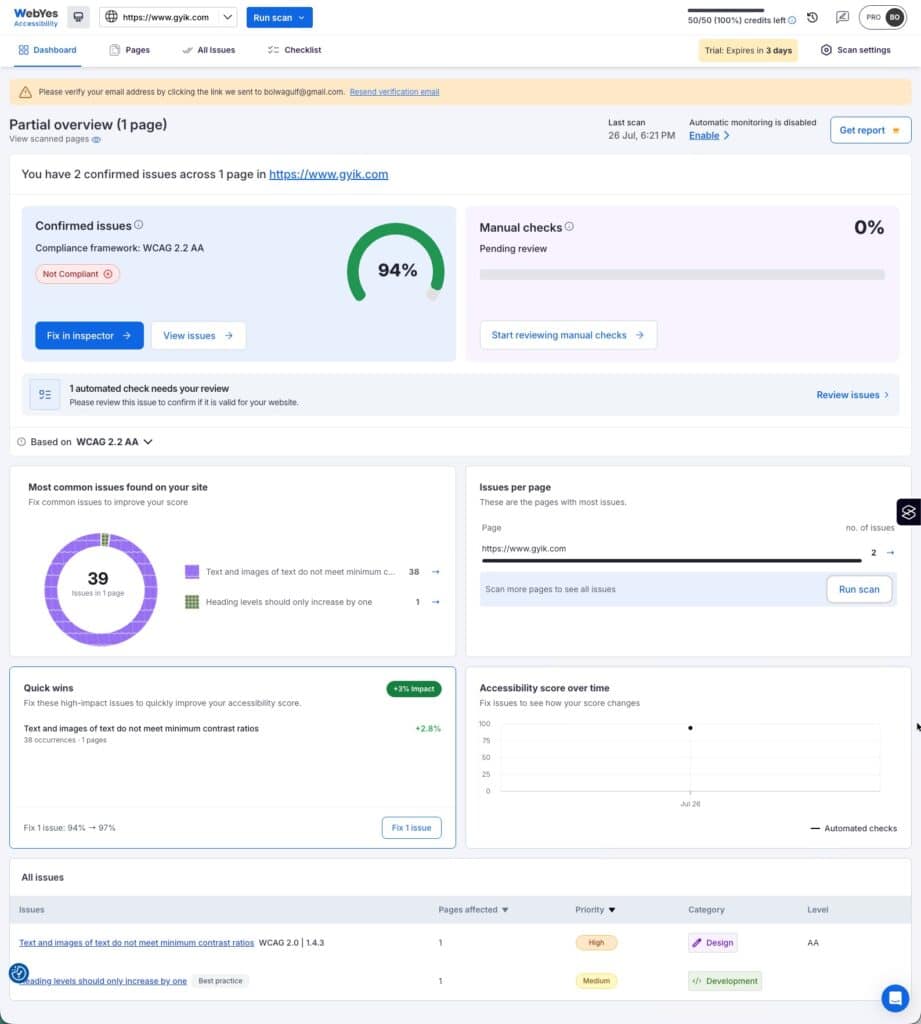This screenshot has width=921, height=1024.
Task: Click Fix in inspector button
Action: [89, 336]
